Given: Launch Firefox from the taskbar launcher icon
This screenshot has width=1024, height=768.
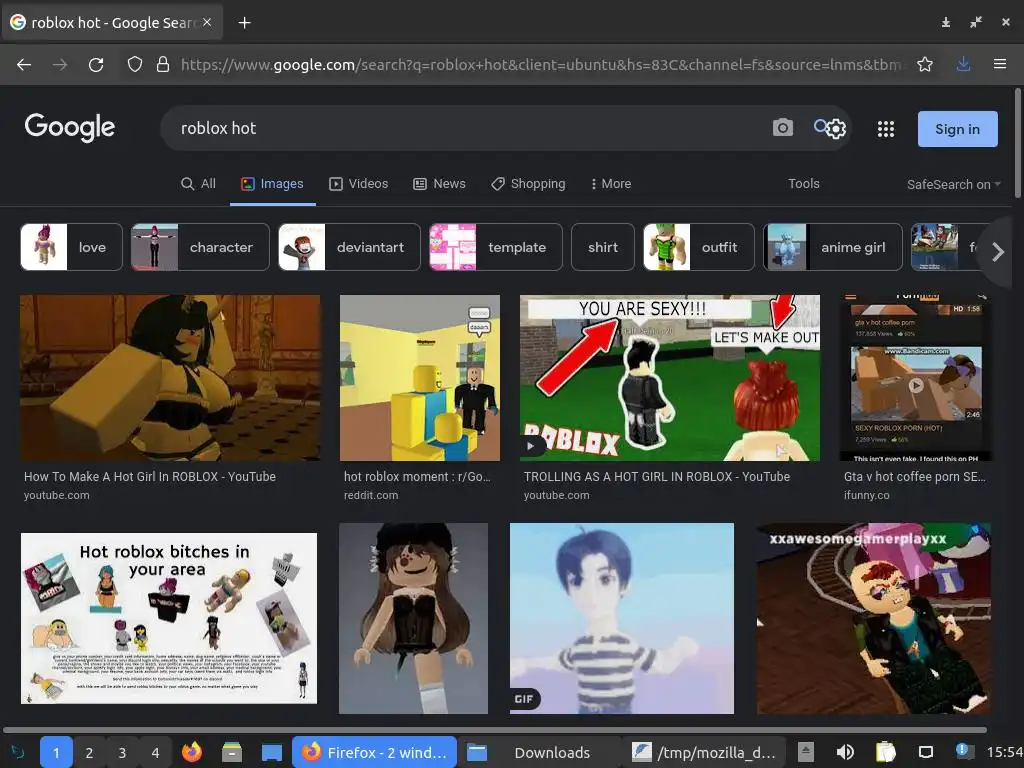Looking at the screenshot, I should (x=192, y=752).
